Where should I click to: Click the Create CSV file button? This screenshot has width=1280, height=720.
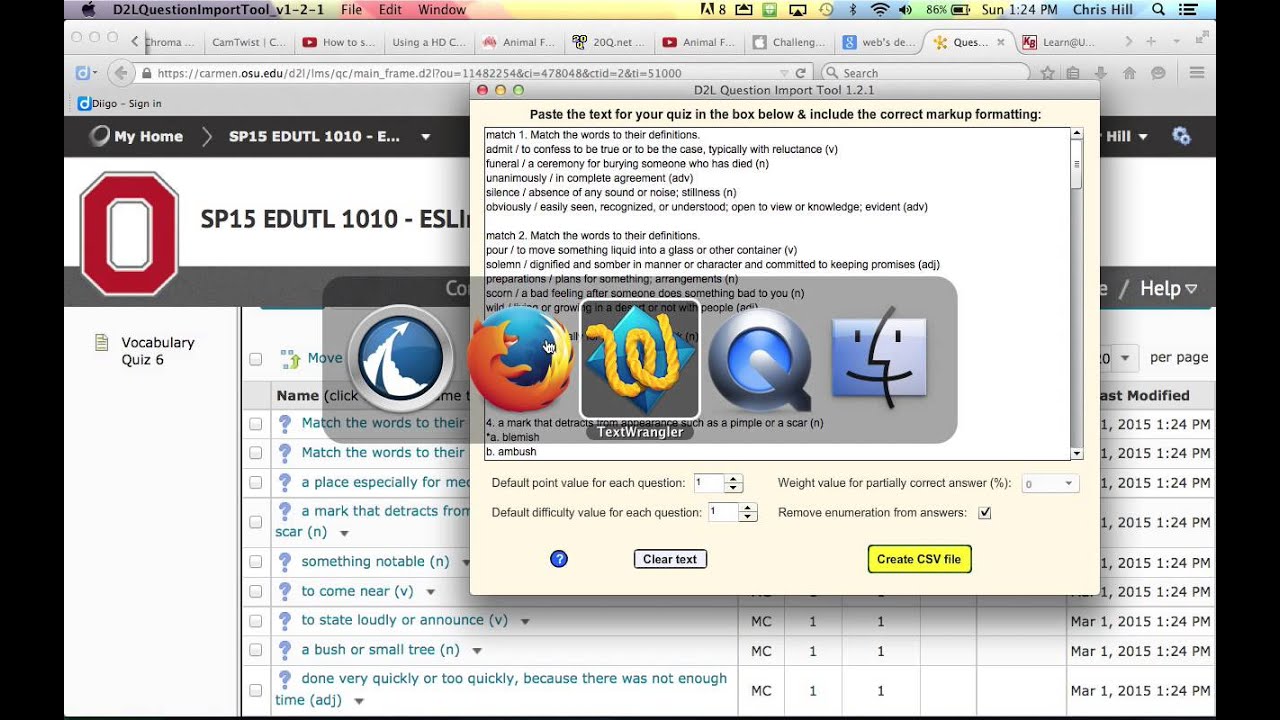click(919, 559)
